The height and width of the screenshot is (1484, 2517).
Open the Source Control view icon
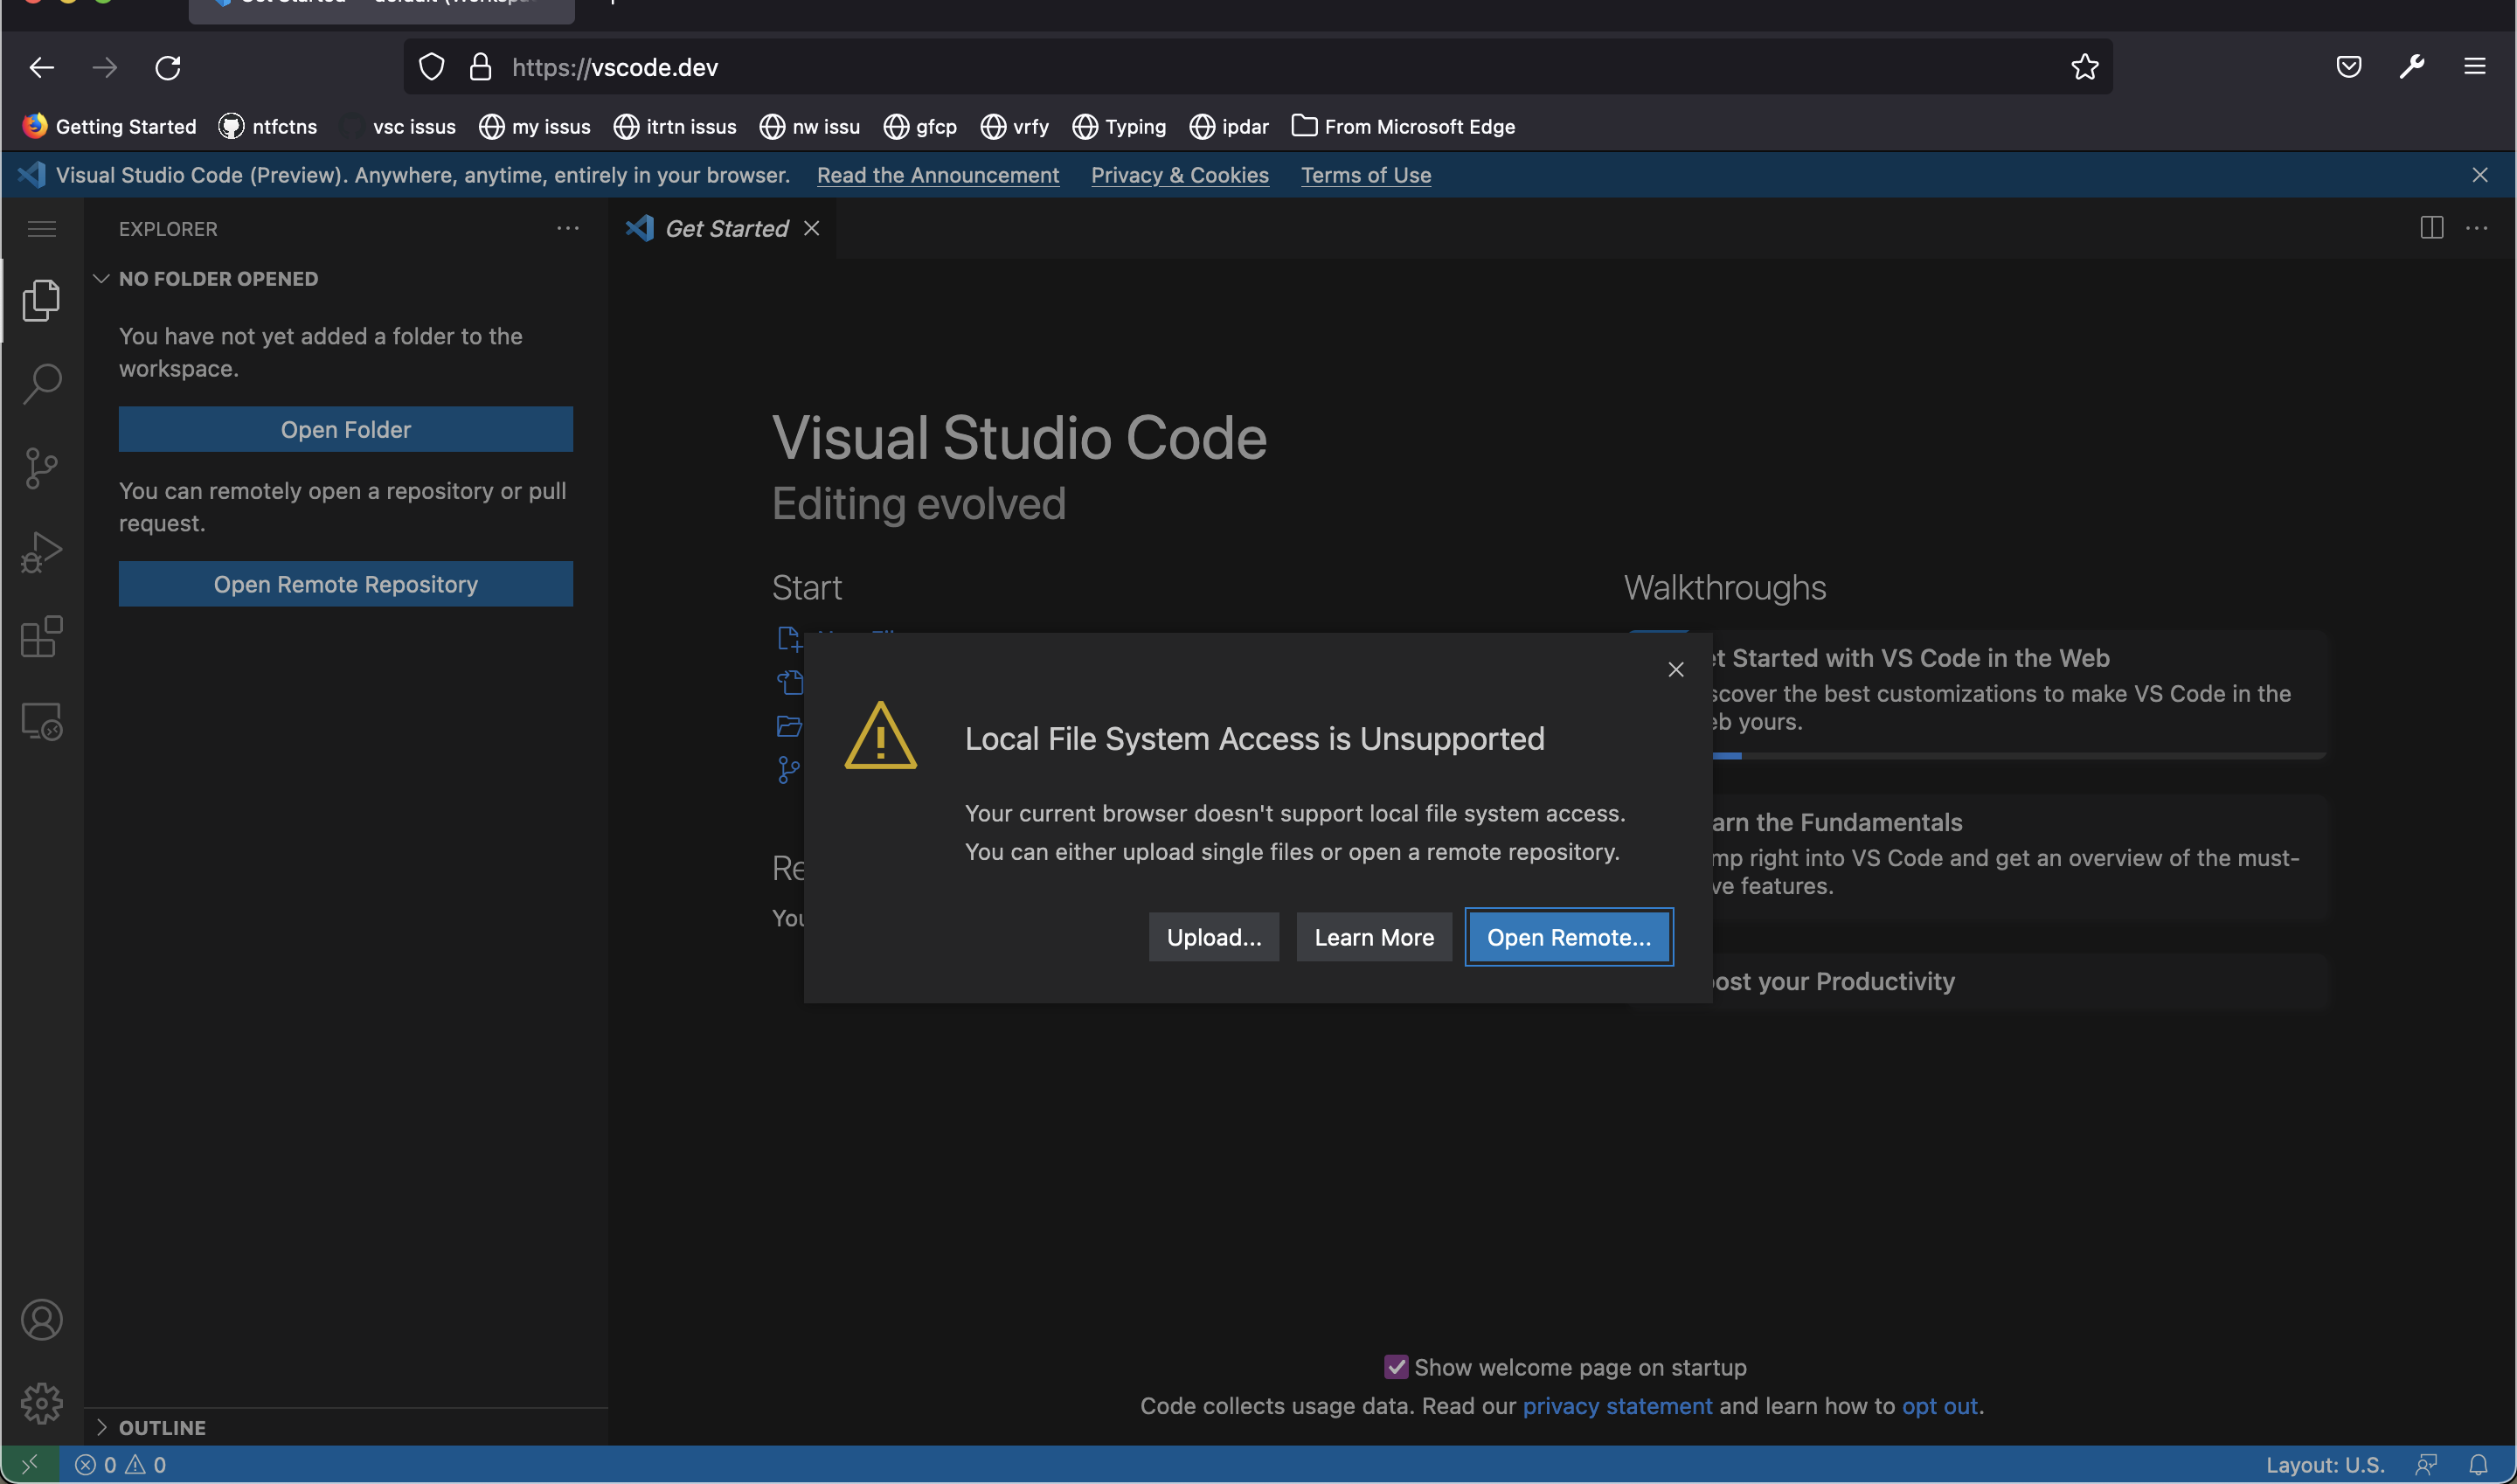(42, 468)
